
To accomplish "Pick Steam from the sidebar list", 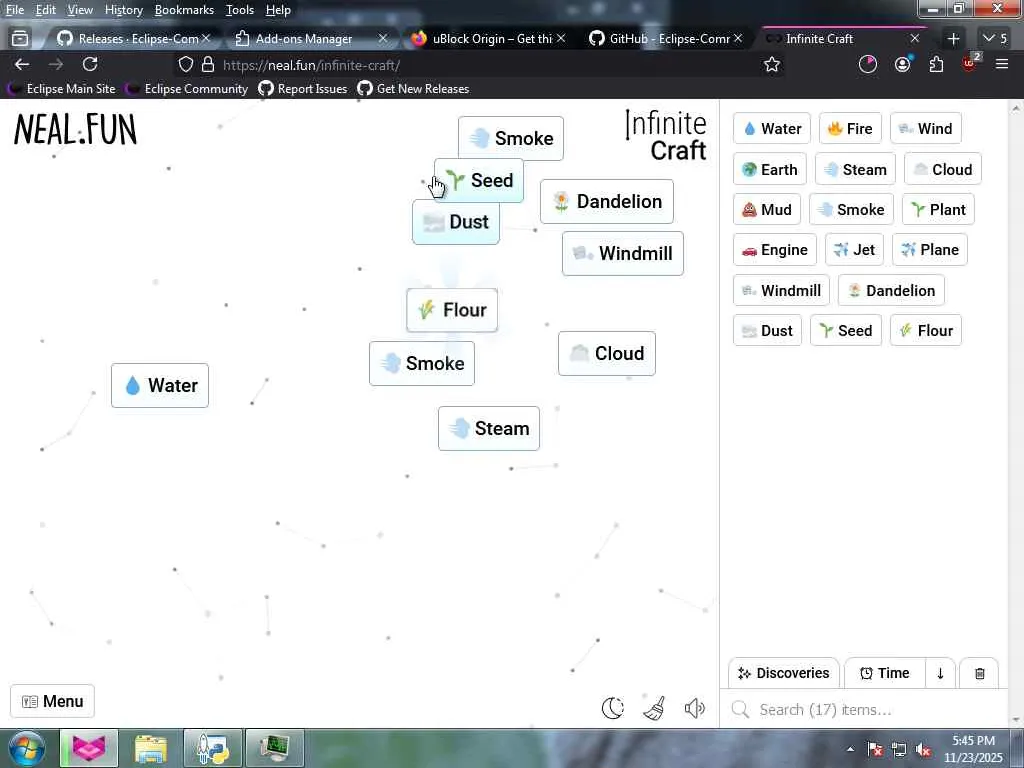I will pyautogui.click(x=855, y=170).
